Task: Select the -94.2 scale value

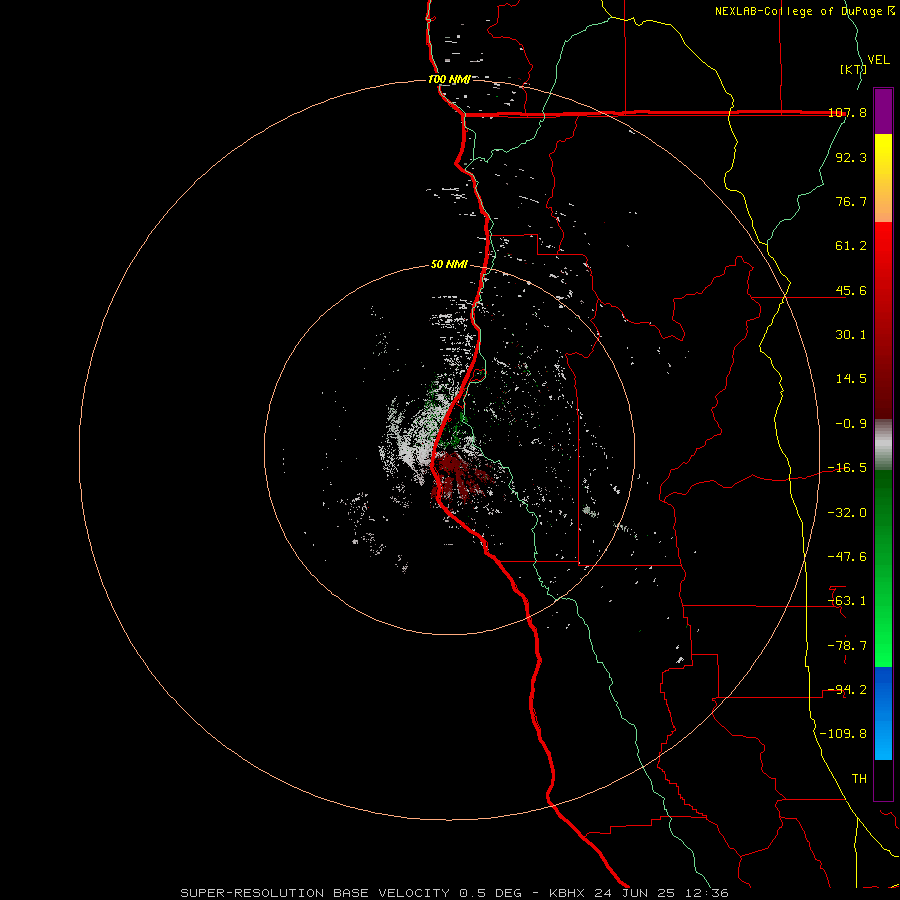Action: [847, 690]
